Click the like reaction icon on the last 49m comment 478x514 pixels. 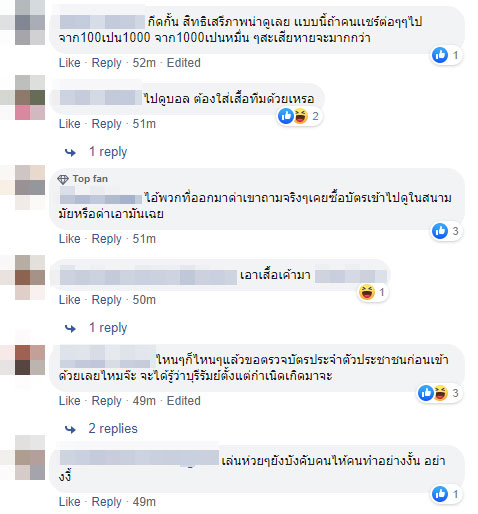440,494
